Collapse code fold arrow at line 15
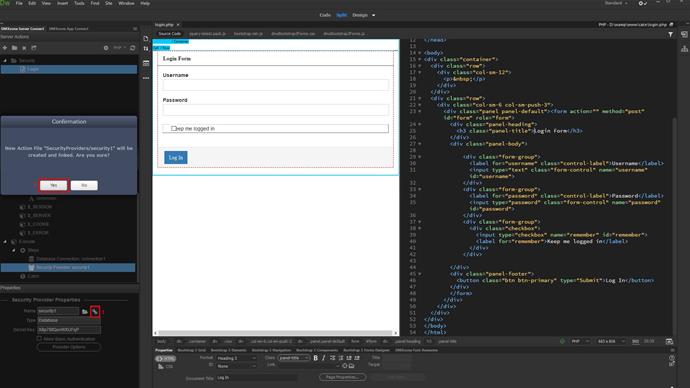The height and width of the screenshot is (388, 690). tap(419, 59)
